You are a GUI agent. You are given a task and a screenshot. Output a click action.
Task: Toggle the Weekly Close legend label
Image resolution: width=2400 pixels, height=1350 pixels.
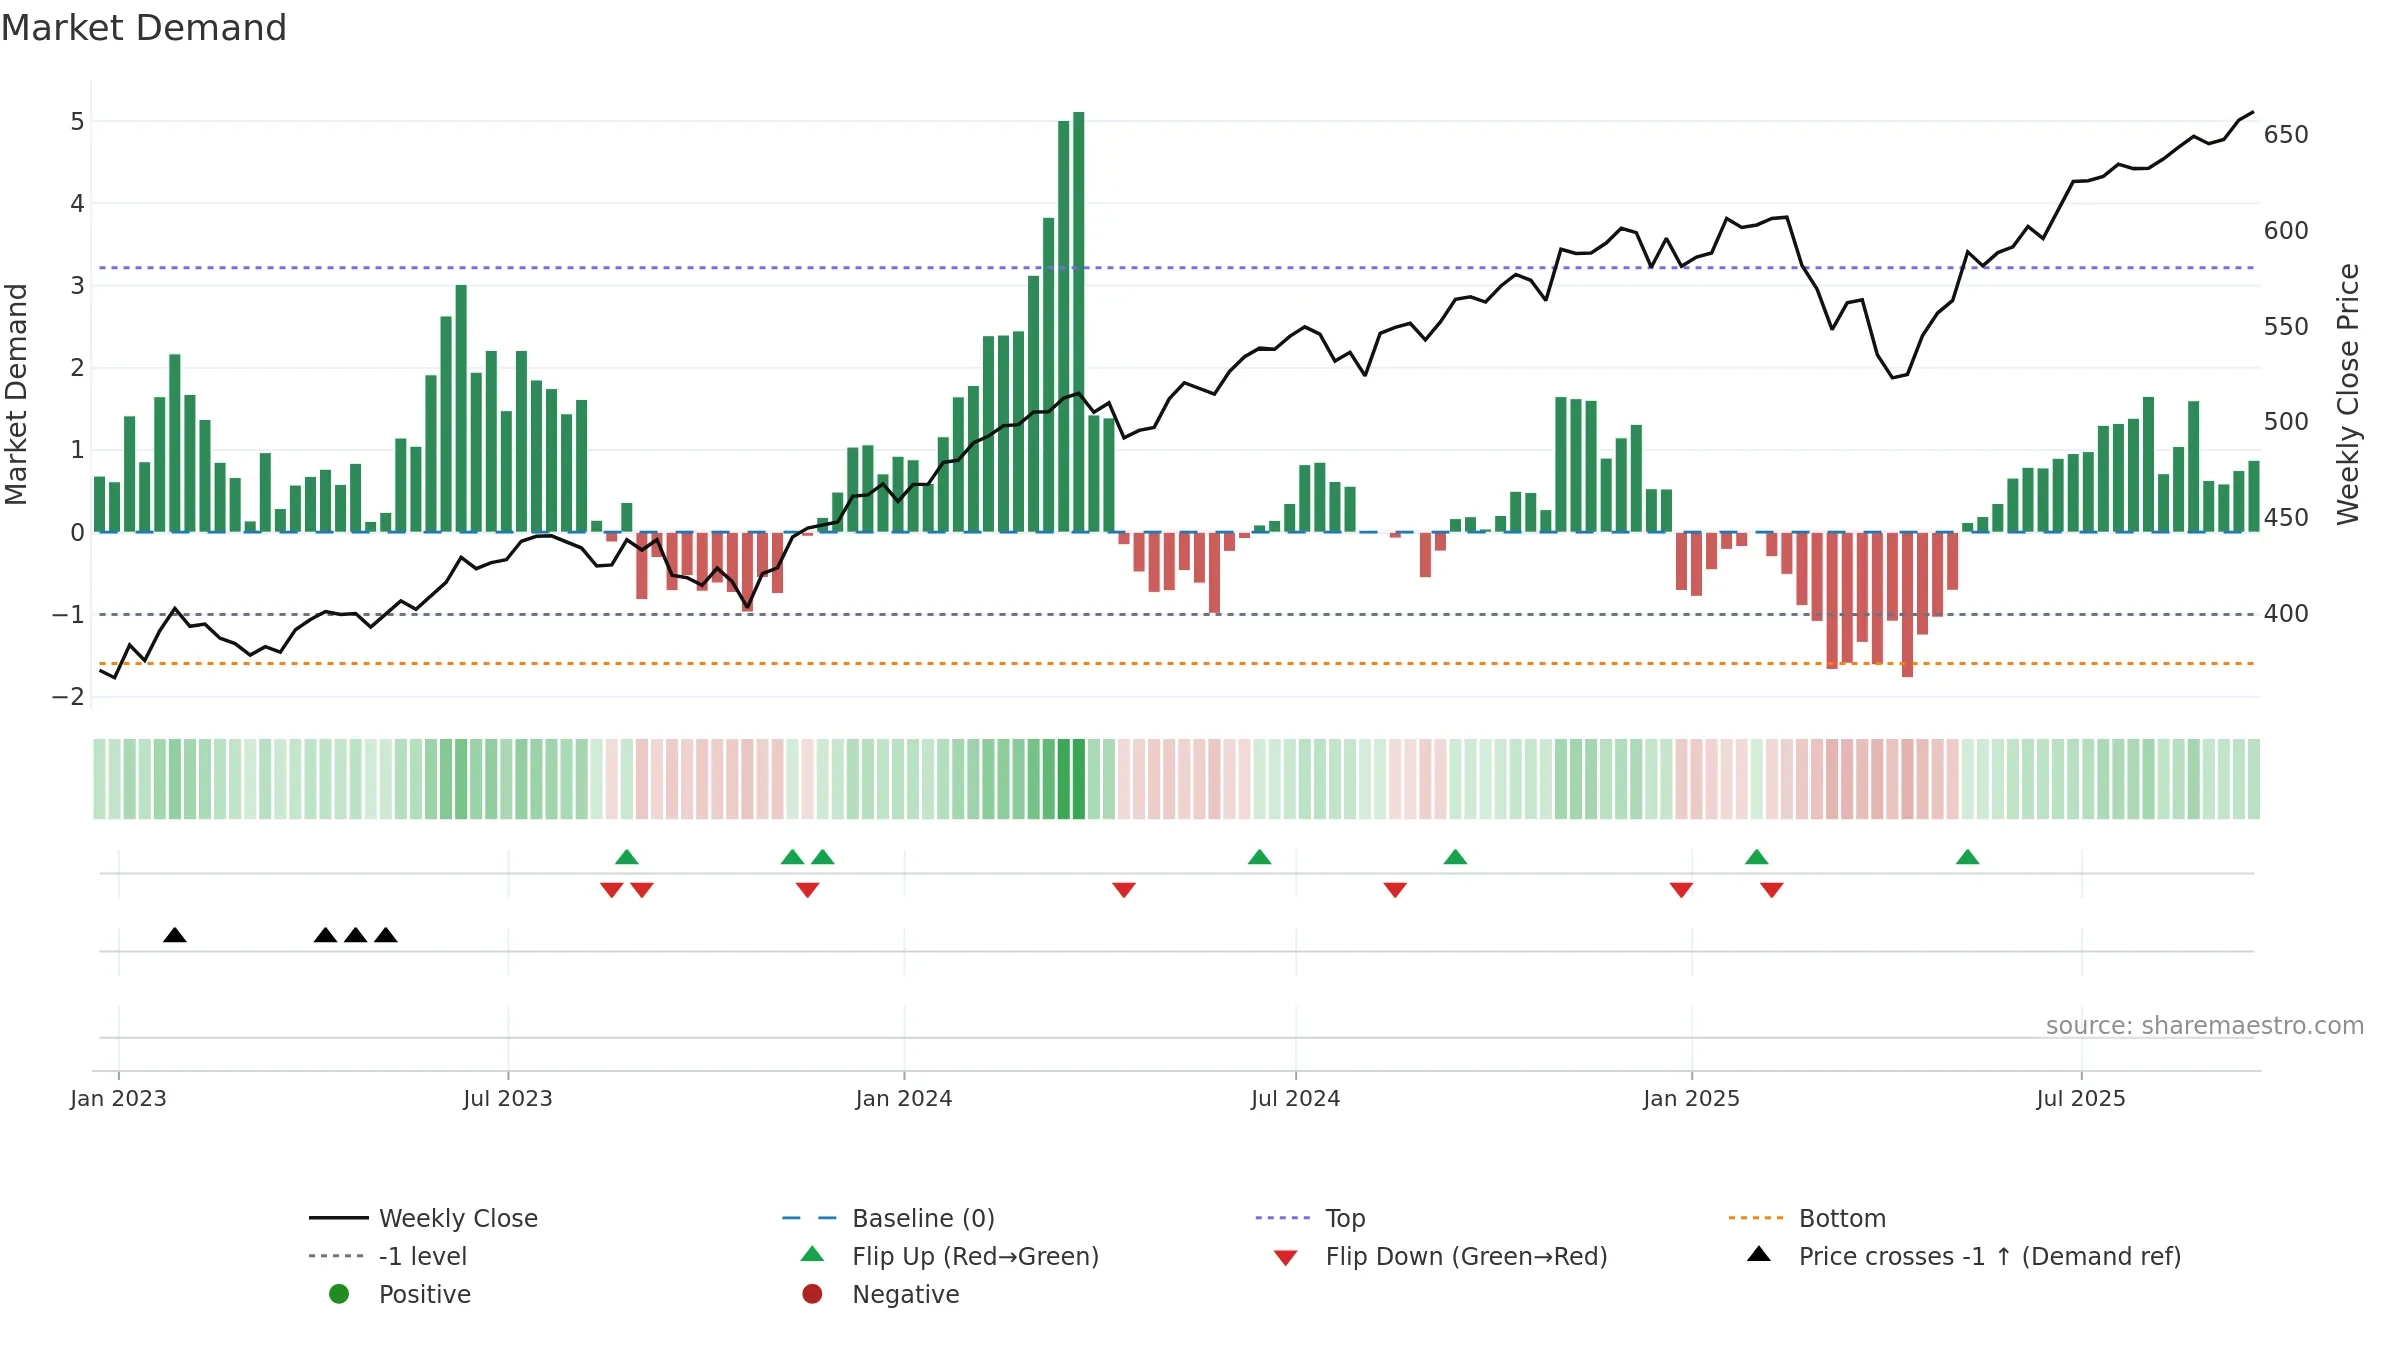click(458, 1219)
